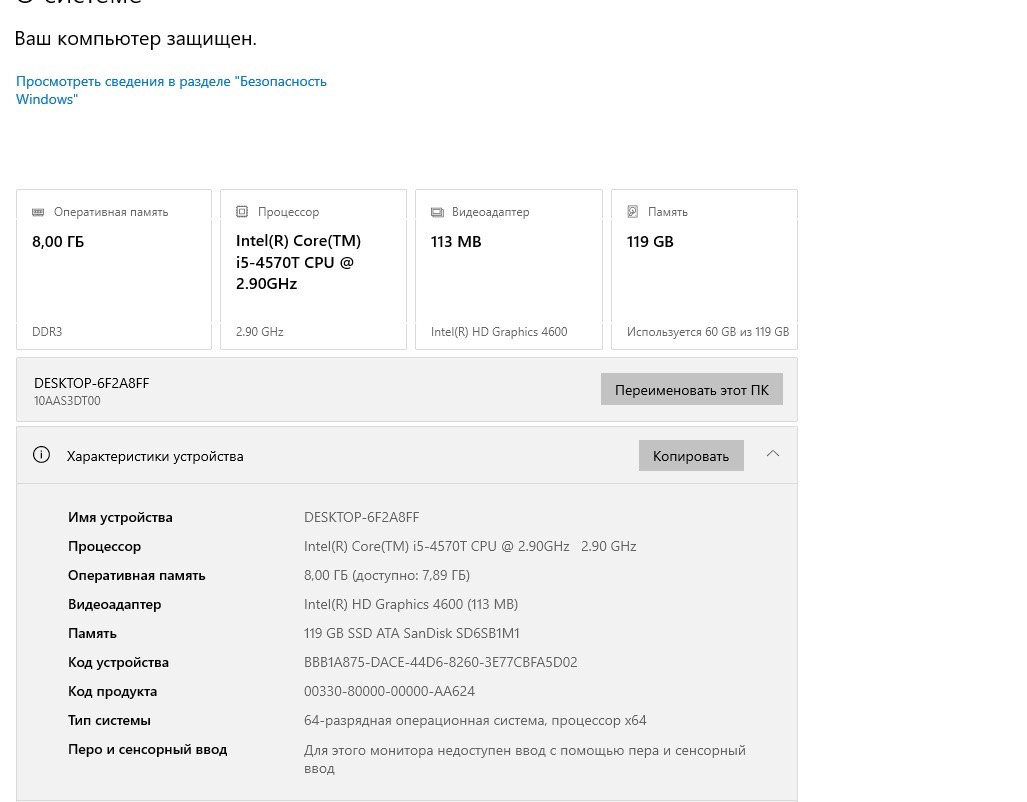Select Intel(R) Core(TM) i5-4570T text in processor card
This screenshot has width=1027, height=802.
pyautogui.click(x=298, y=262)
